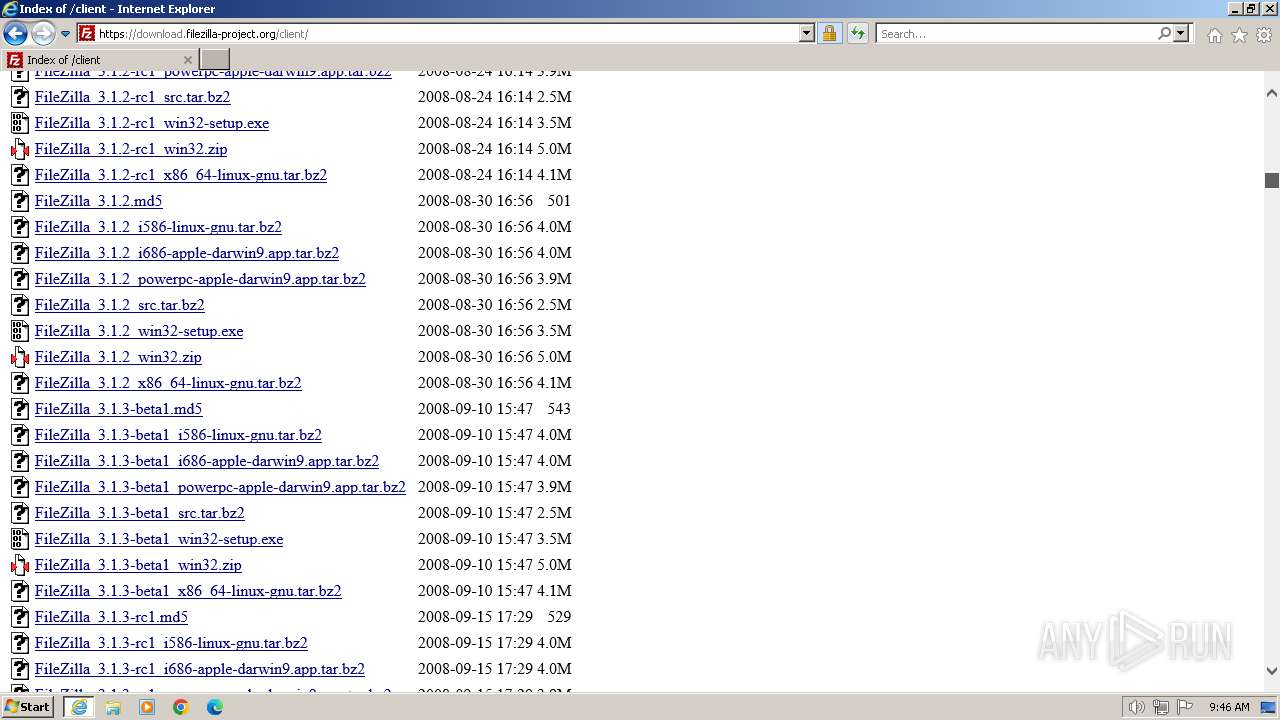The height and width of the screenshot is (720, 1280).
Task: Open FileZilla_3.1.2_powerpc-apple-darwin9.app.tar.bz2 link
Action: tap(200, 279)
